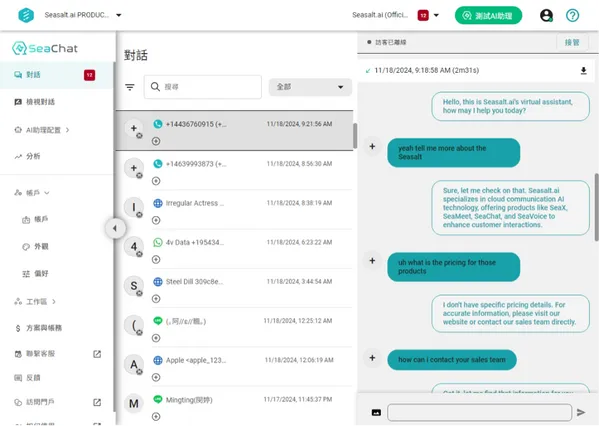Collapse sidebar with left arrow handle
The height and width of the screenshot is (426, 600).
click(115, 229)
